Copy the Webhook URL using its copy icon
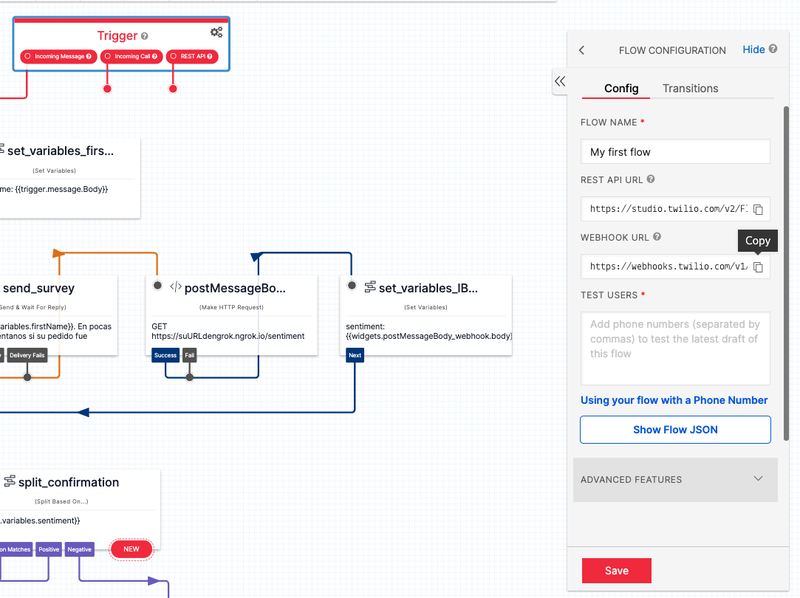Screen dimensions: 800x598 (x=758, y=266)
